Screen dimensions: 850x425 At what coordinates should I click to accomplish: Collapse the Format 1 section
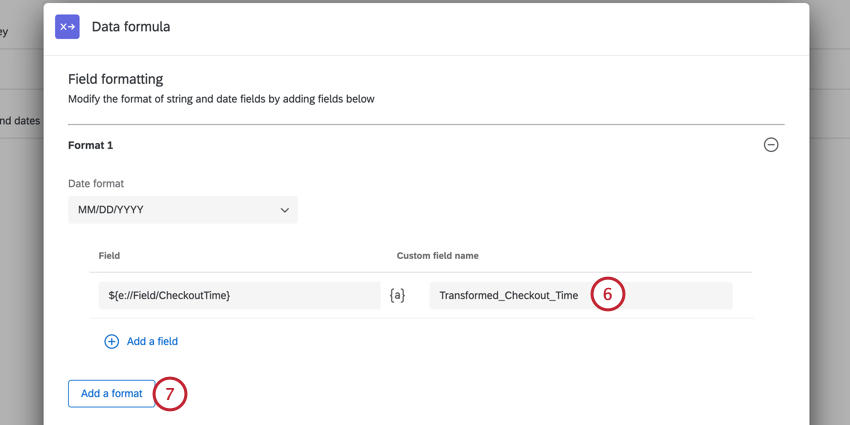(771, 145)
